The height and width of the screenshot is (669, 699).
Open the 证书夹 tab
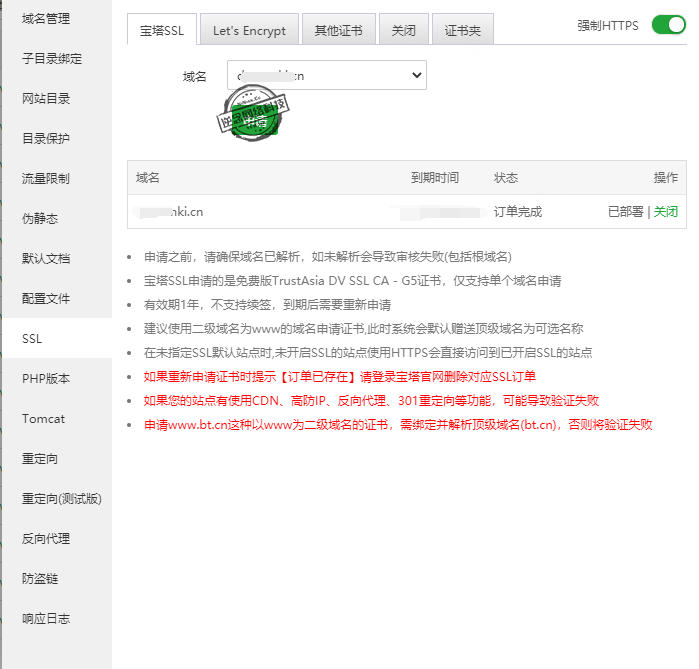463,30
